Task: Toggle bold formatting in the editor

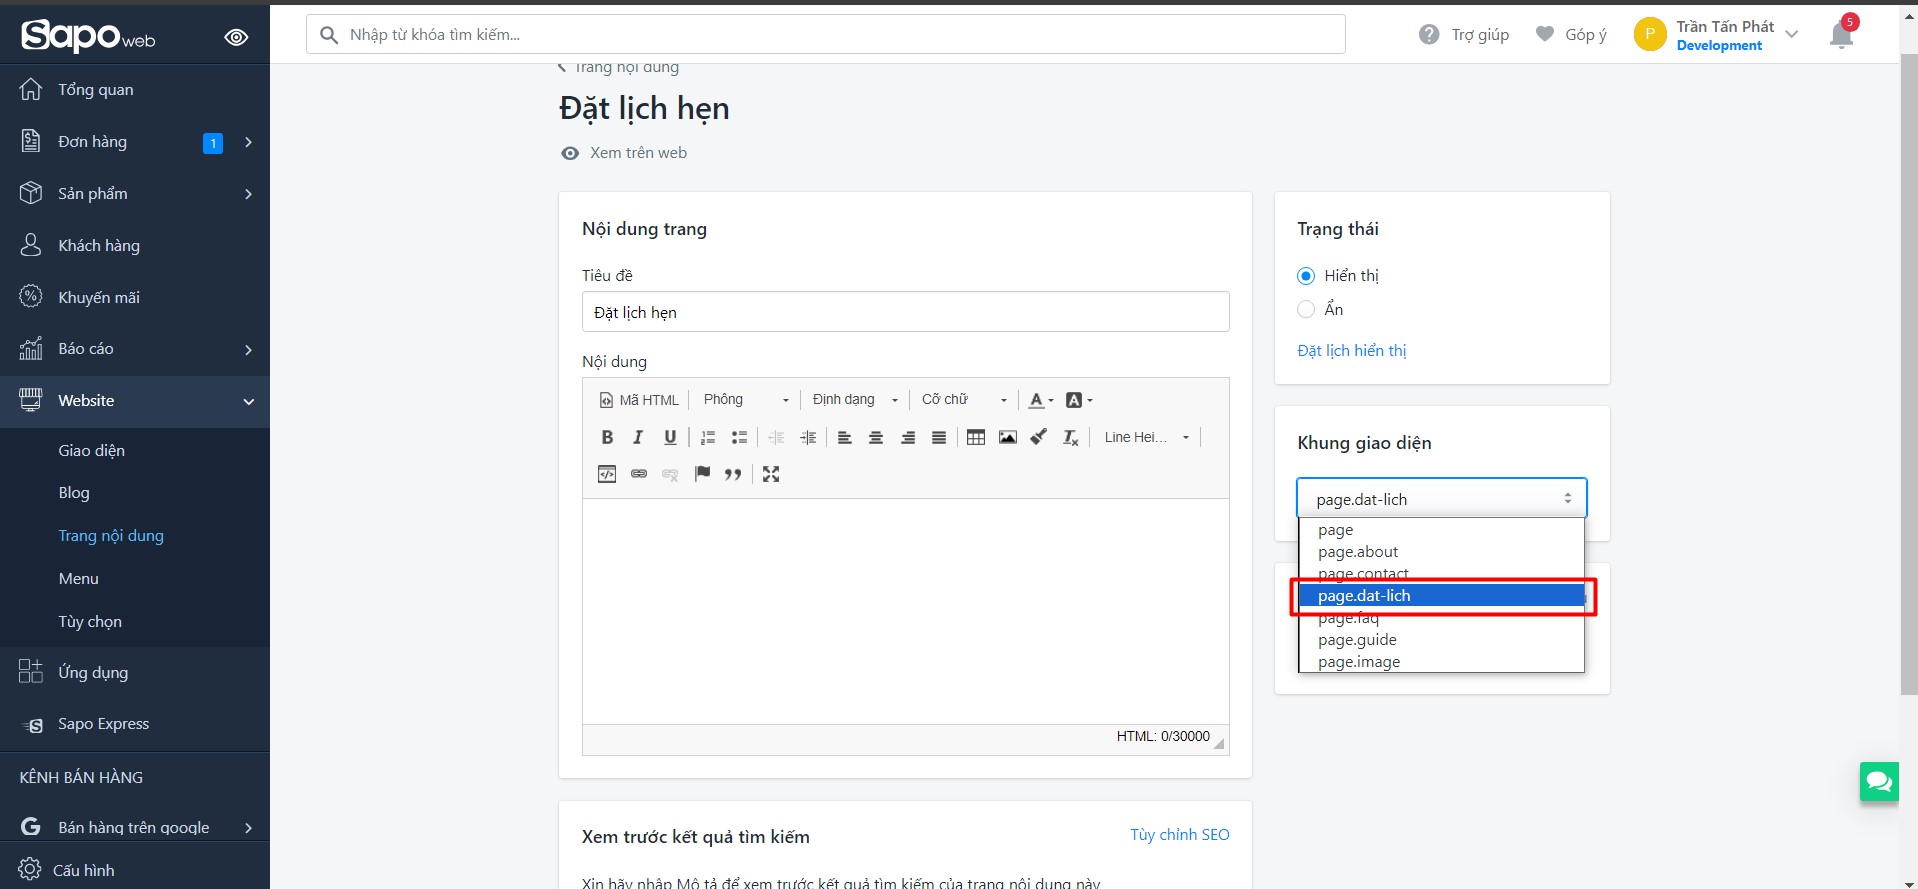Action: pos(607,437)
